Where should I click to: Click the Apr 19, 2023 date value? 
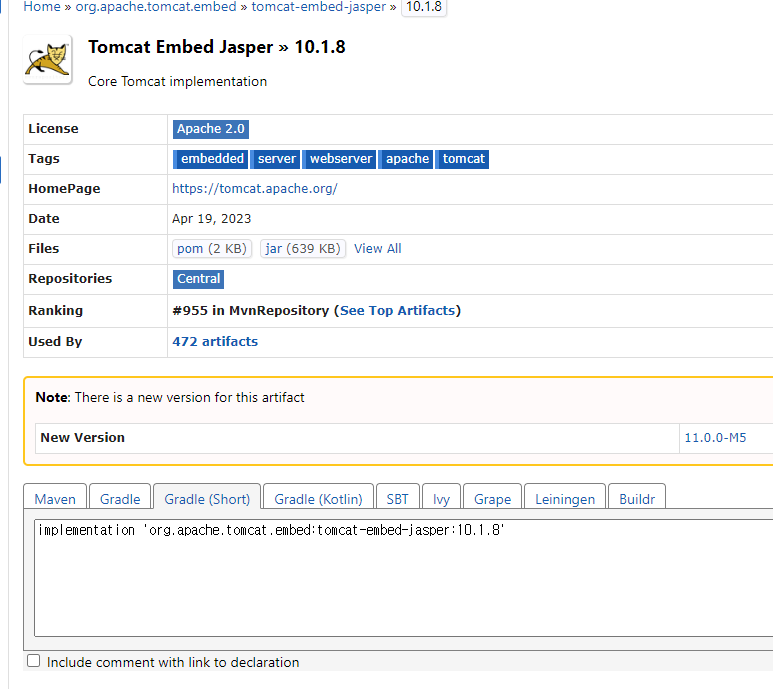pyautogui.click(x=211, y=219)
